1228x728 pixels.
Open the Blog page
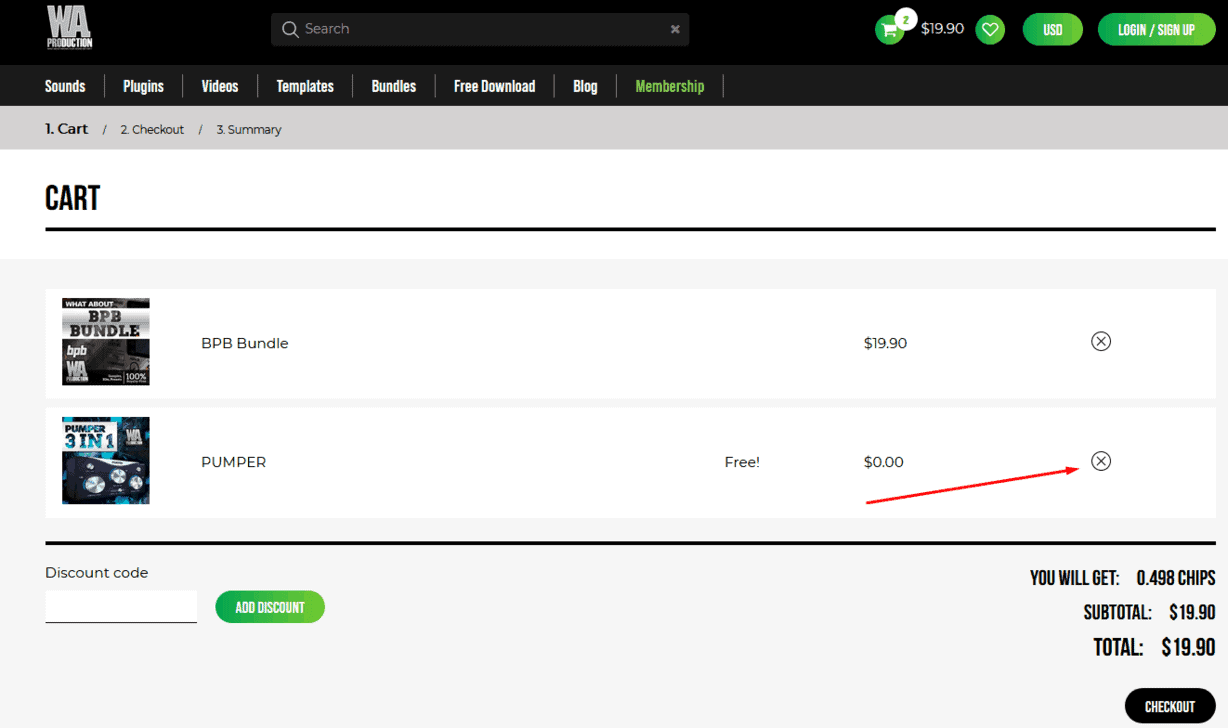[x=585, y=86]
